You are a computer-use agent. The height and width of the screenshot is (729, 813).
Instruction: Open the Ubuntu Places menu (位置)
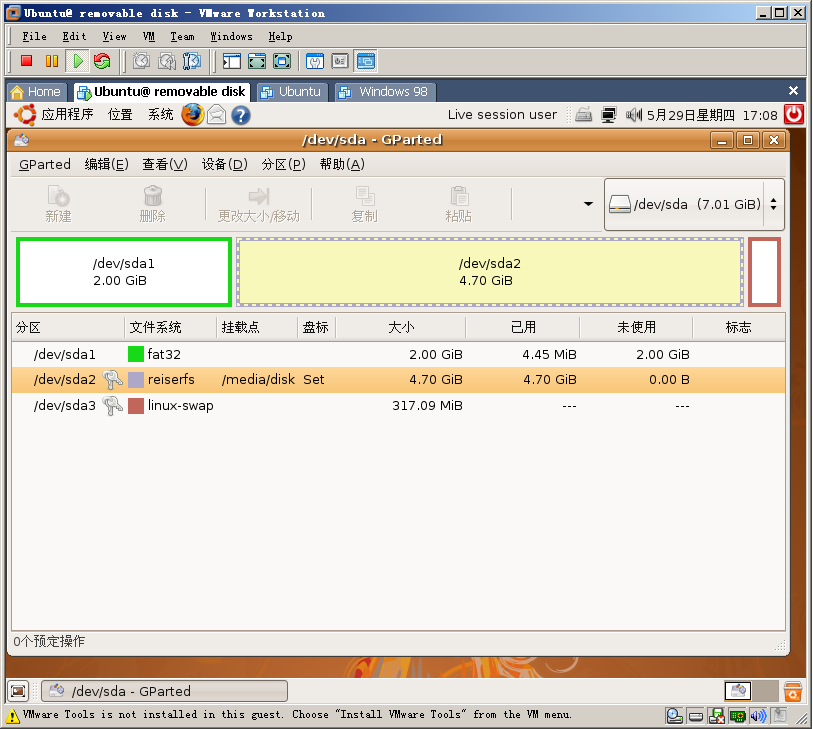(120, 115)
